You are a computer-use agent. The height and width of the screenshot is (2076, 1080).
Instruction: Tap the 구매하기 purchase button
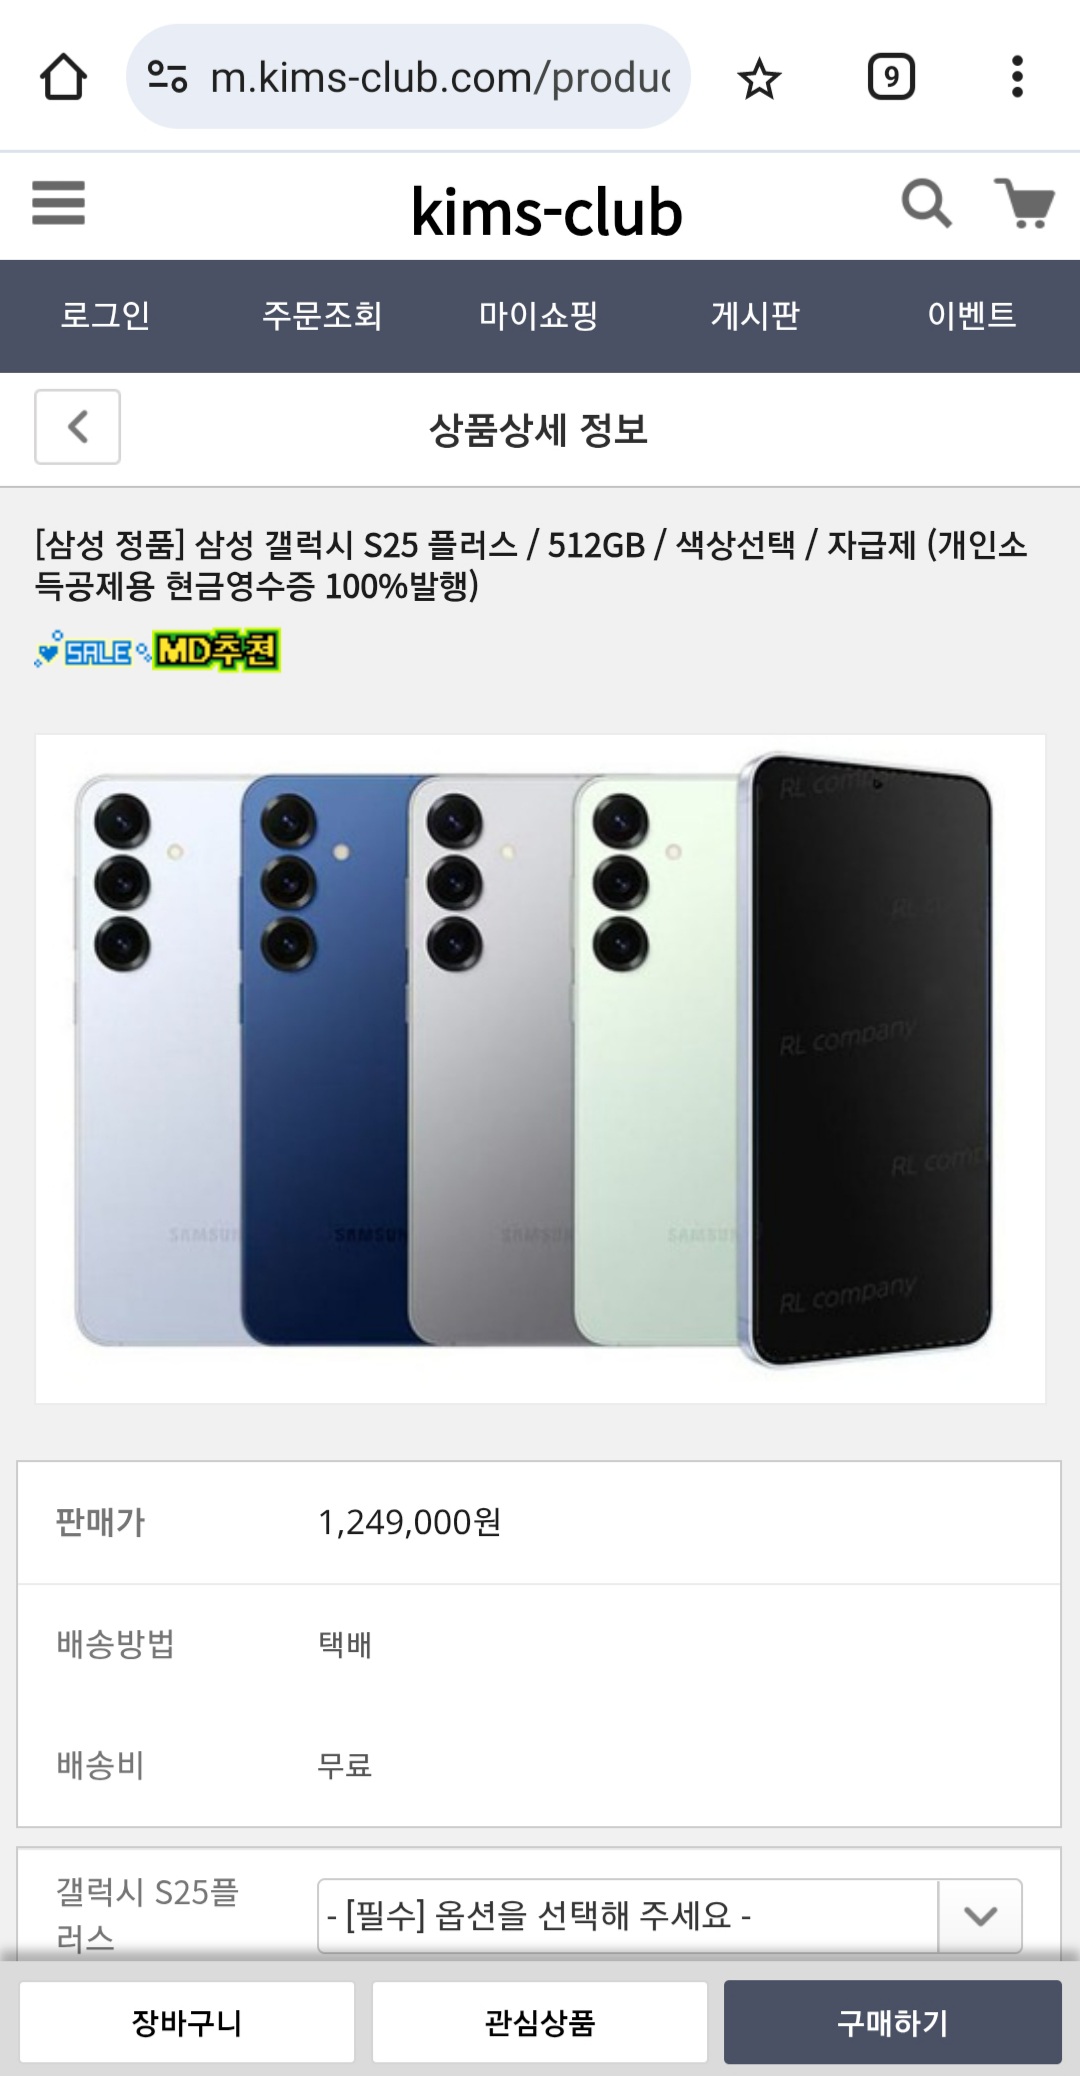pos(893,2022)
